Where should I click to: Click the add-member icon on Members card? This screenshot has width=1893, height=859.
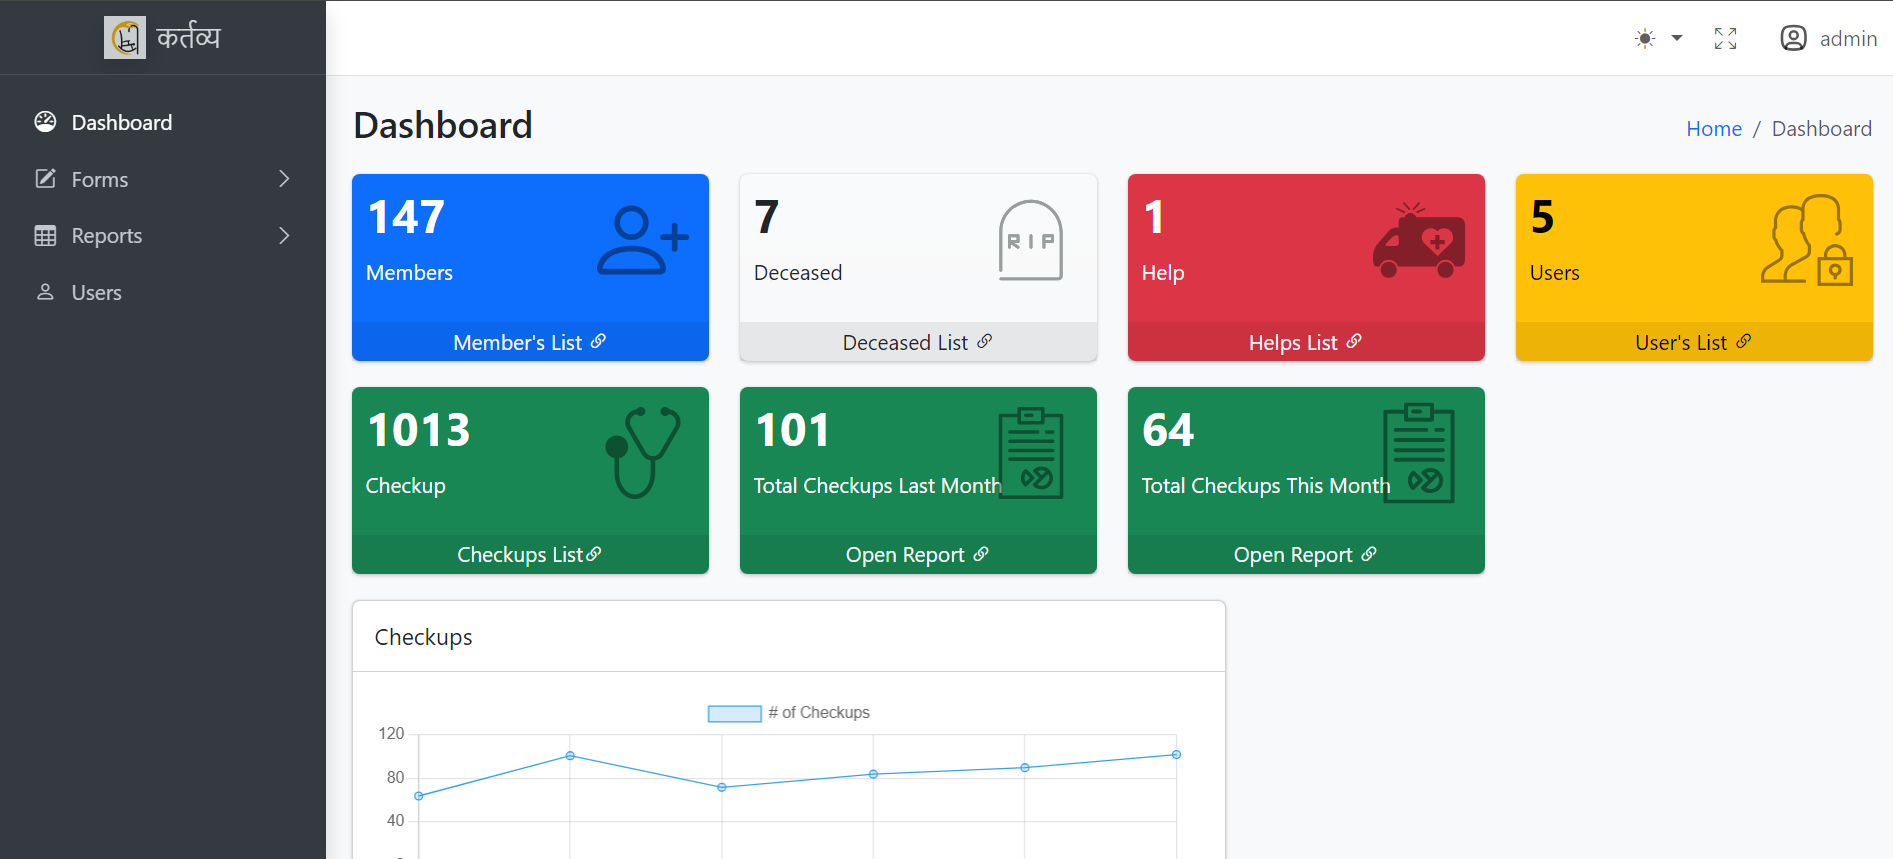[x=642, y=240]
